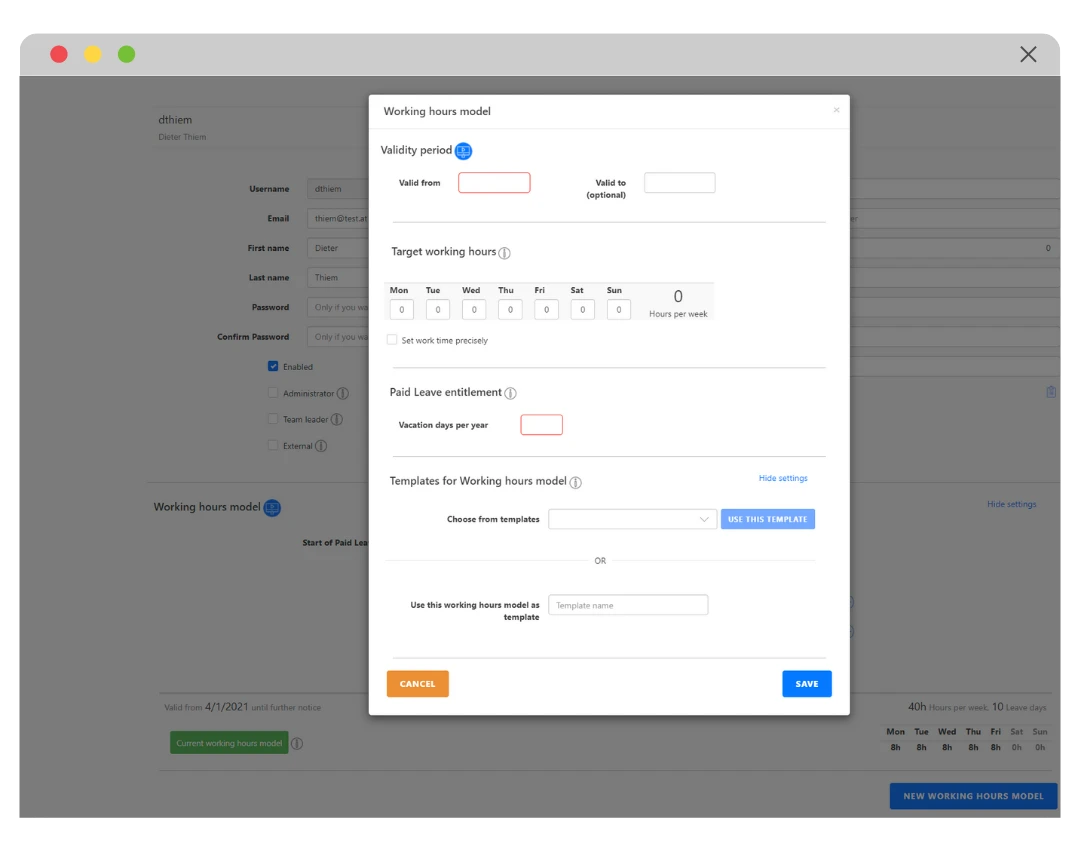Click the blue info badge beside Validity period

463,151
